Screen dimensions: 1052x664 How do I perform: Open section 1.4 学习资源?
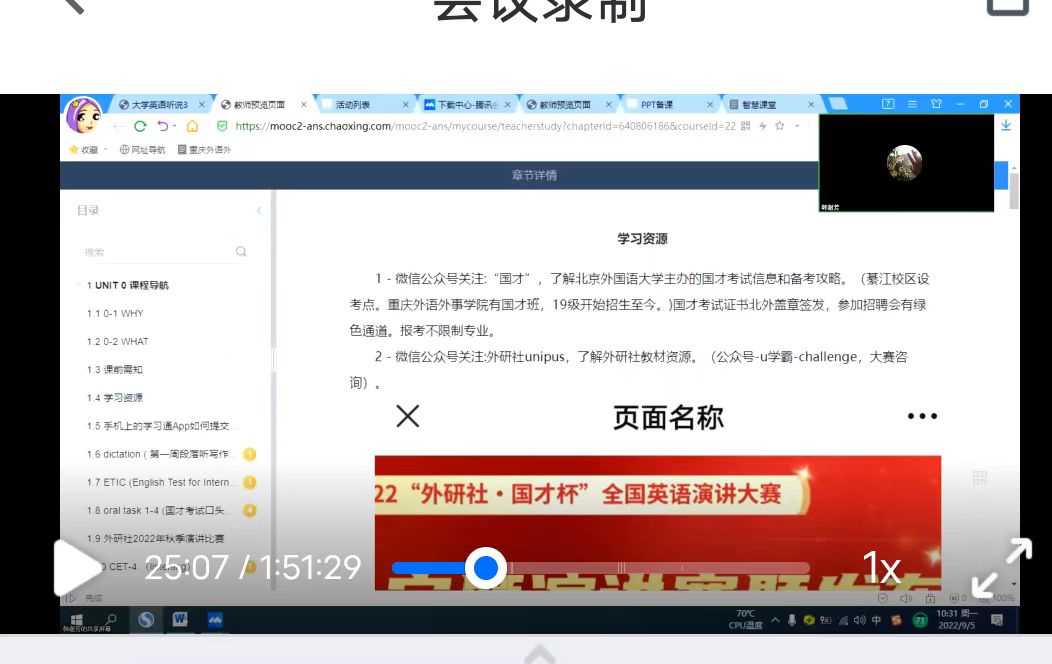pos(115,398)
